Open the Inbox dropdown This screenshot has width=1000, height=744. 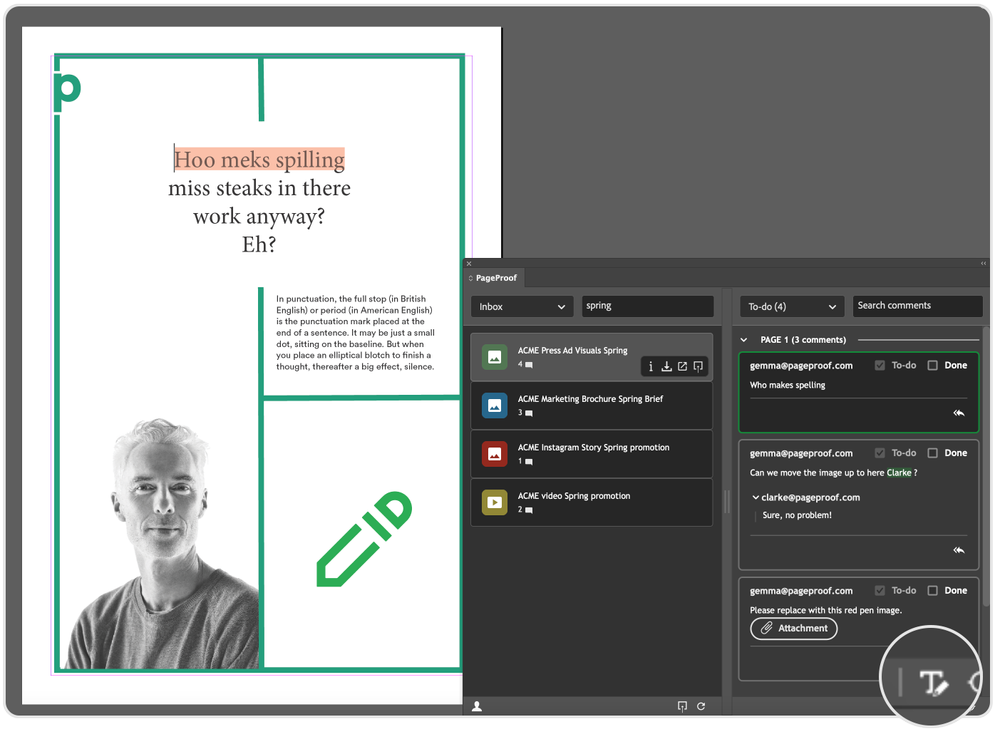point(522,307)
